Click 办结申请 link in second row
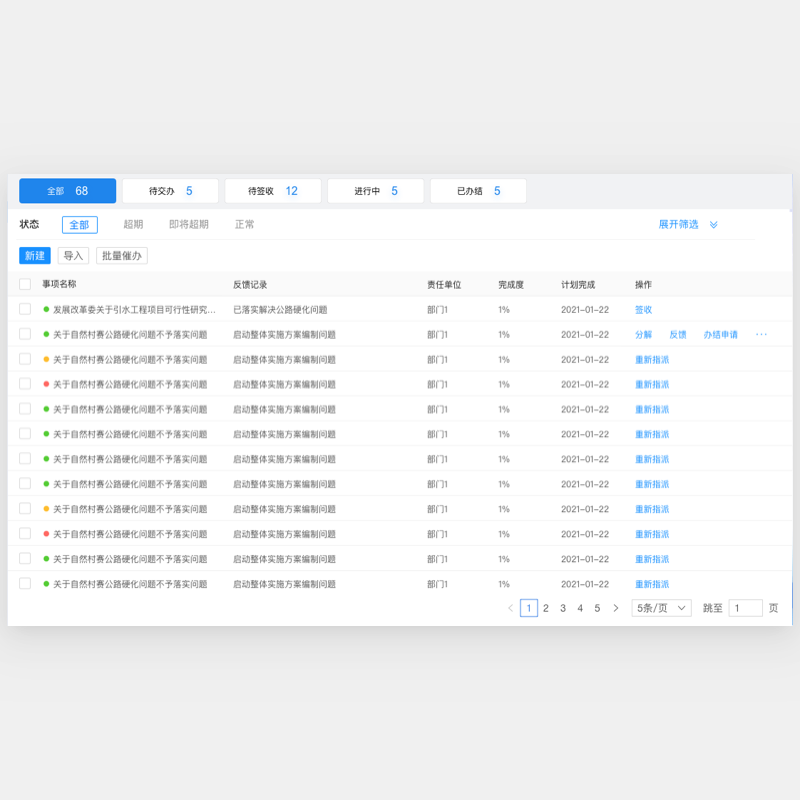Screen dimensions: 800x800 [720, 335]
